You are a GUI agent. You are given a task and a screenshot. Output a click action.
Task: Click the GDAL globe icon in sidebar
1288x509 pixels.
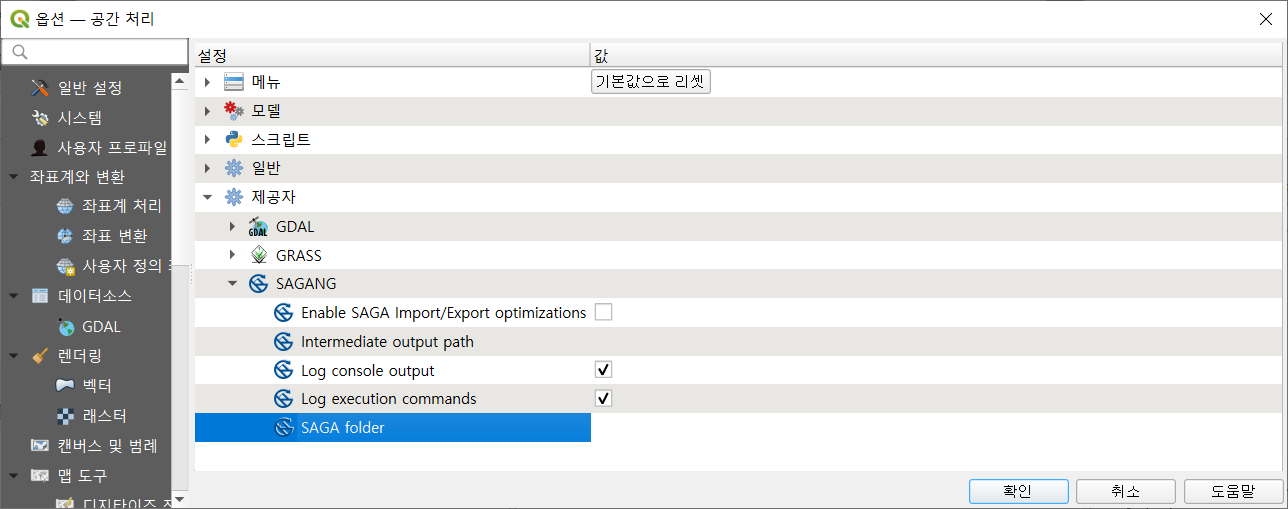65,326
